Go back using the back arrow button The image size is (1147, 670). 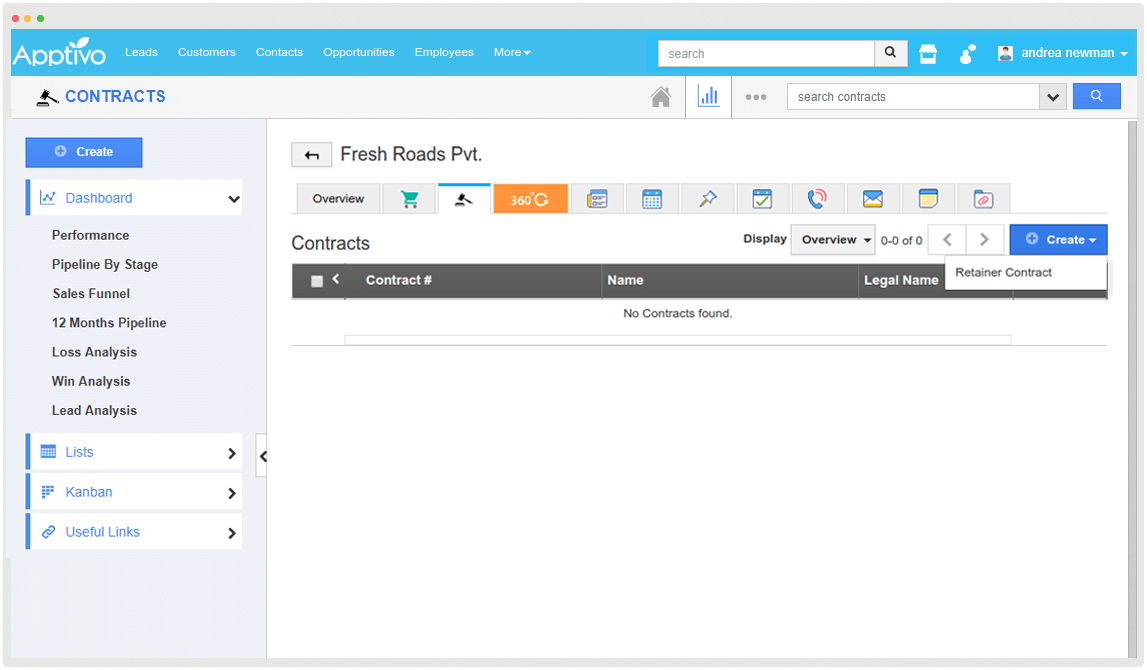311,155
